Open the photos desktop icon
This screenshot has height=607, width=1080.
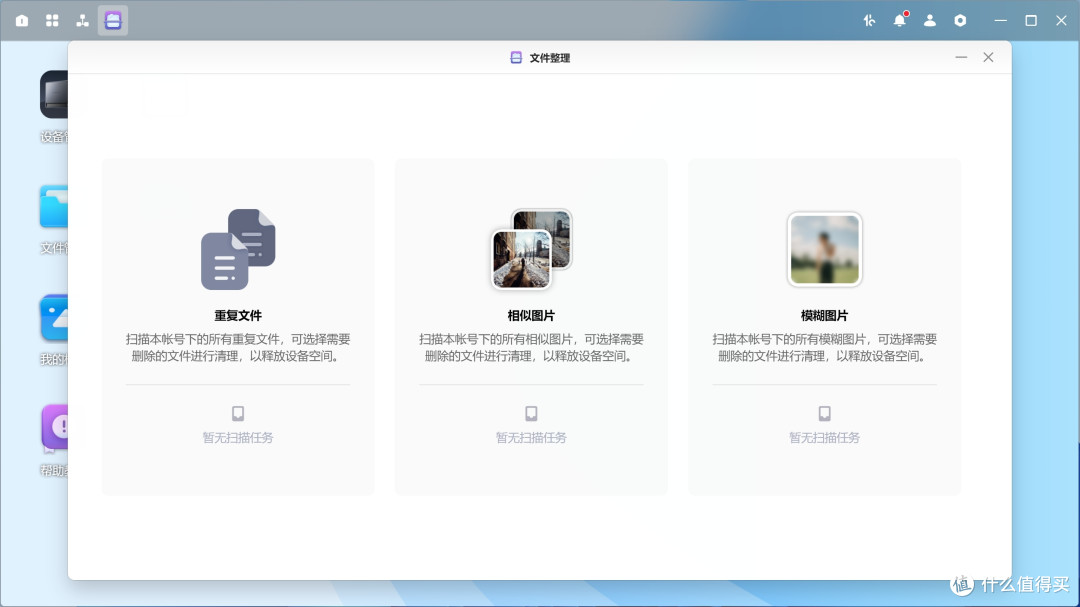coord(54,318)
